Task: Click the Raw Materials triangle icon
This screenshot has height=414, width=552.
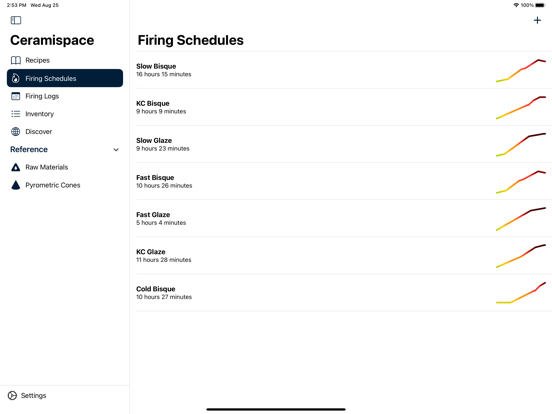Action: pos(15,167)
